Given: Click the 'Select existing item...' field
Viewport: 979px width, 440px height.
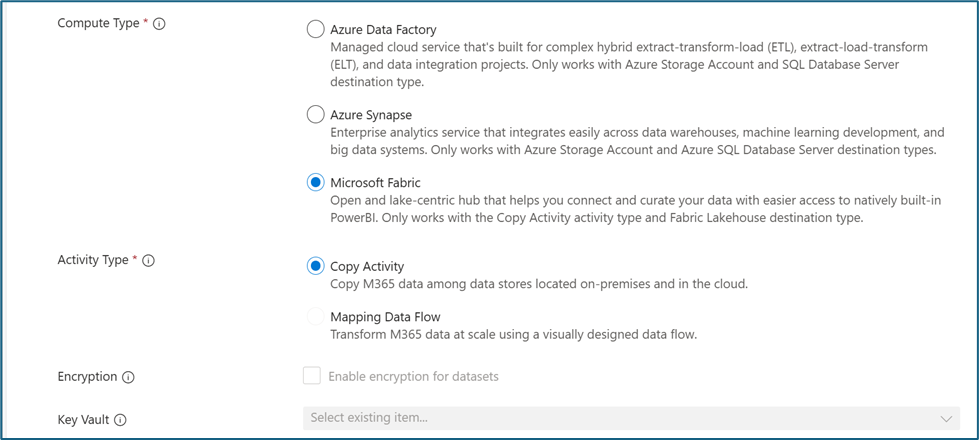Looking at the screenshot, I should [x=631, y=418].
